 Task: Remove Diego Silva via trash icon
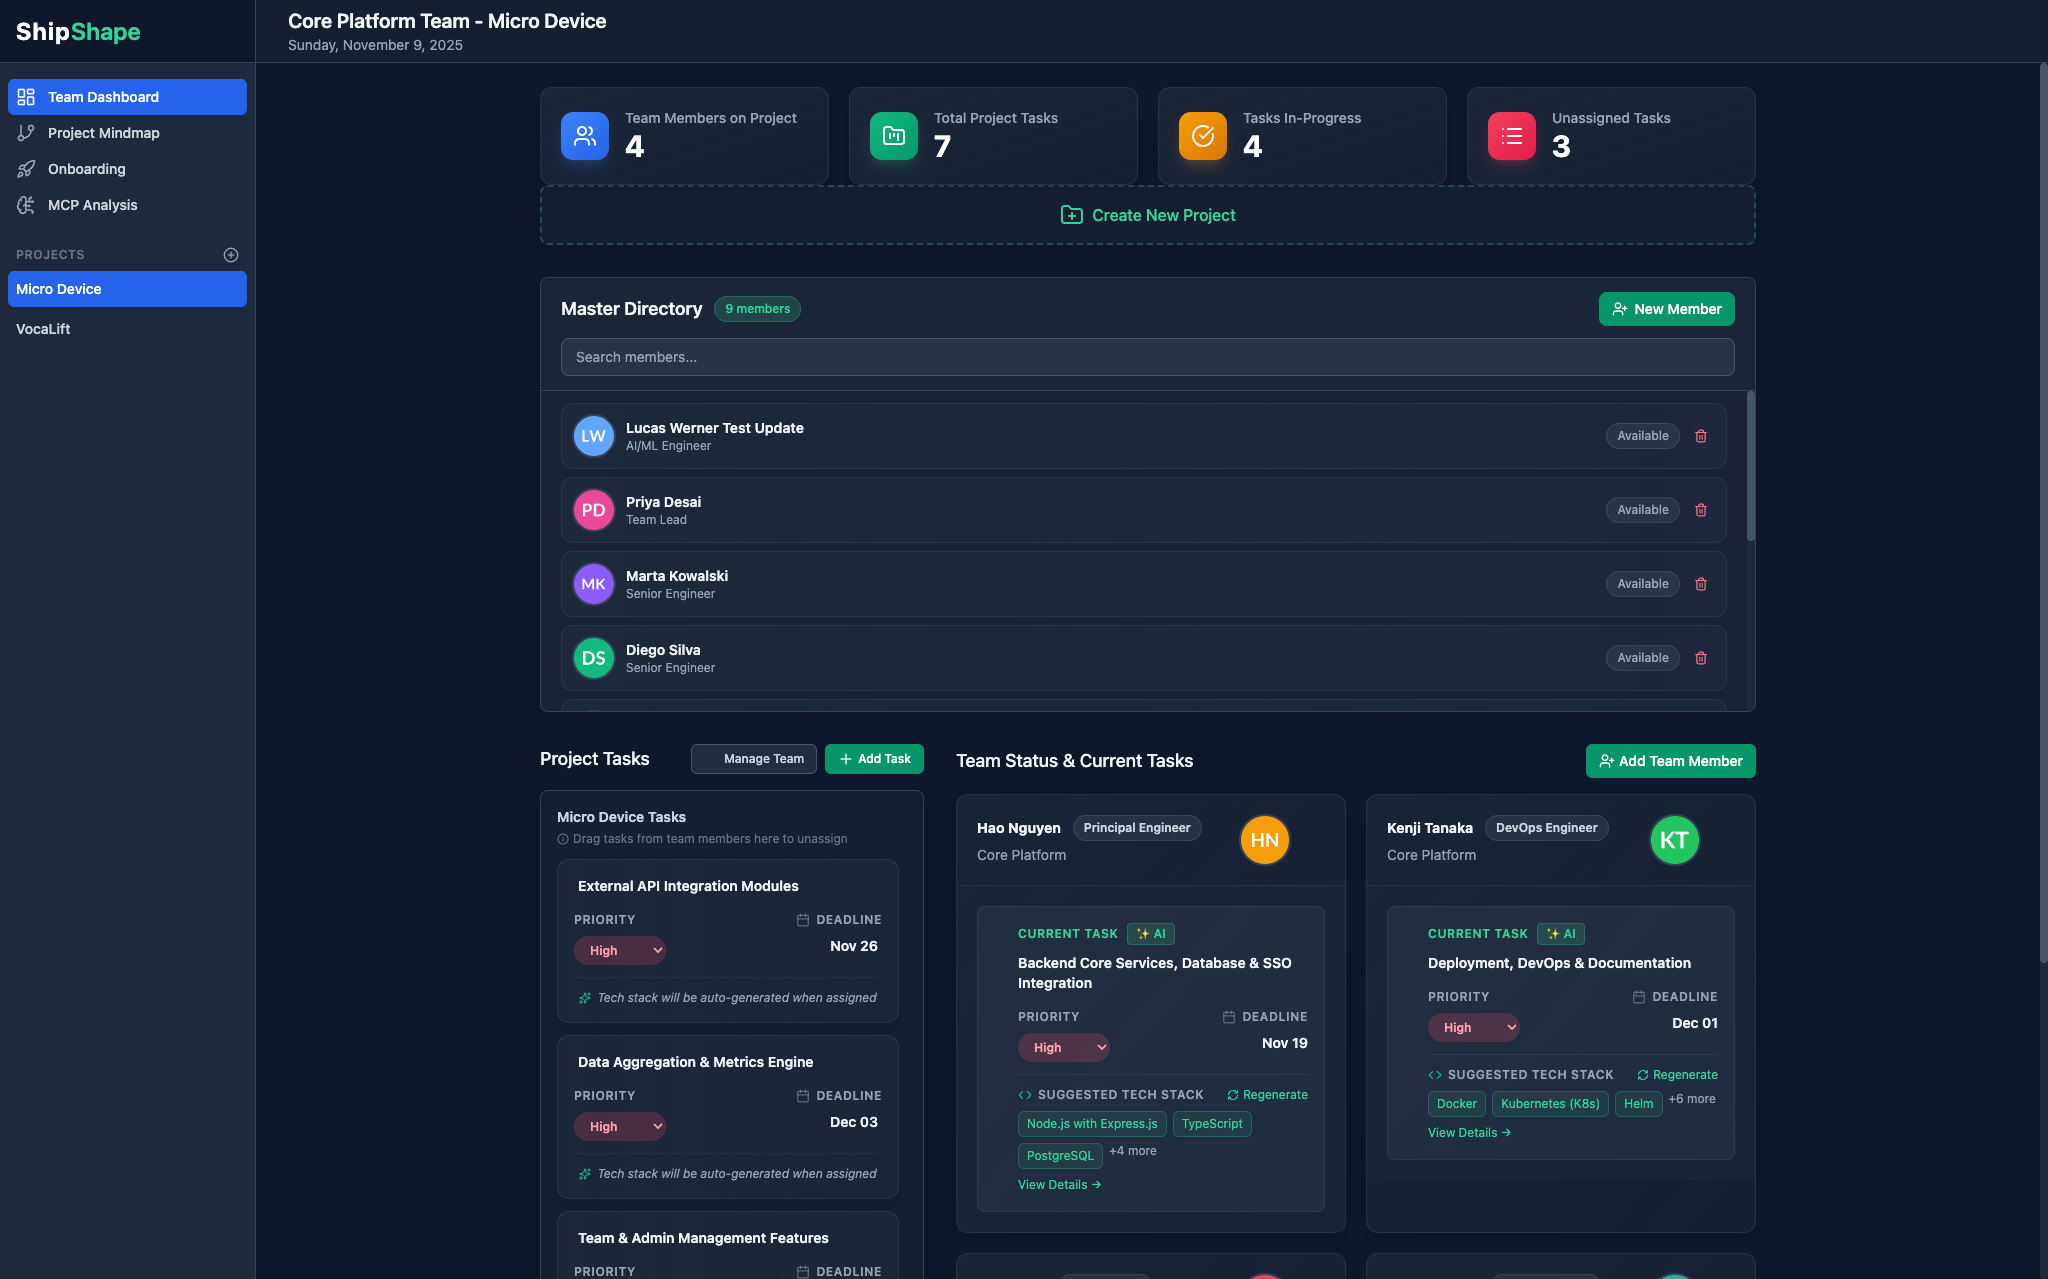point(1701,658)
